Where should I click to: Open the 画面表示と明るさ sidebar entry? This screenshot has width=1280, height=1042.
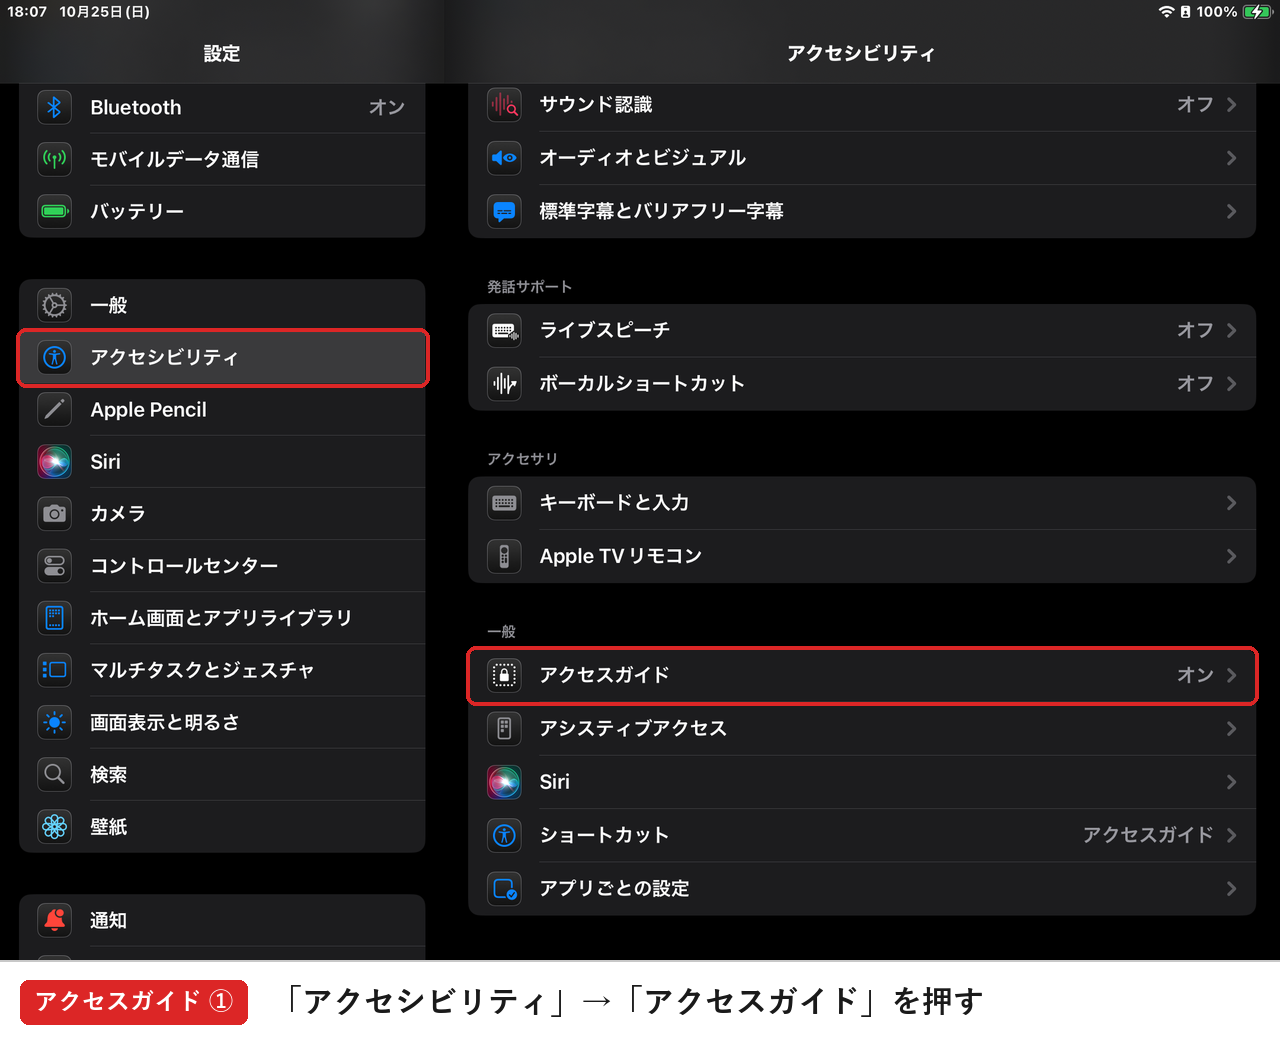pyautogui.click(x=222, y=722)
